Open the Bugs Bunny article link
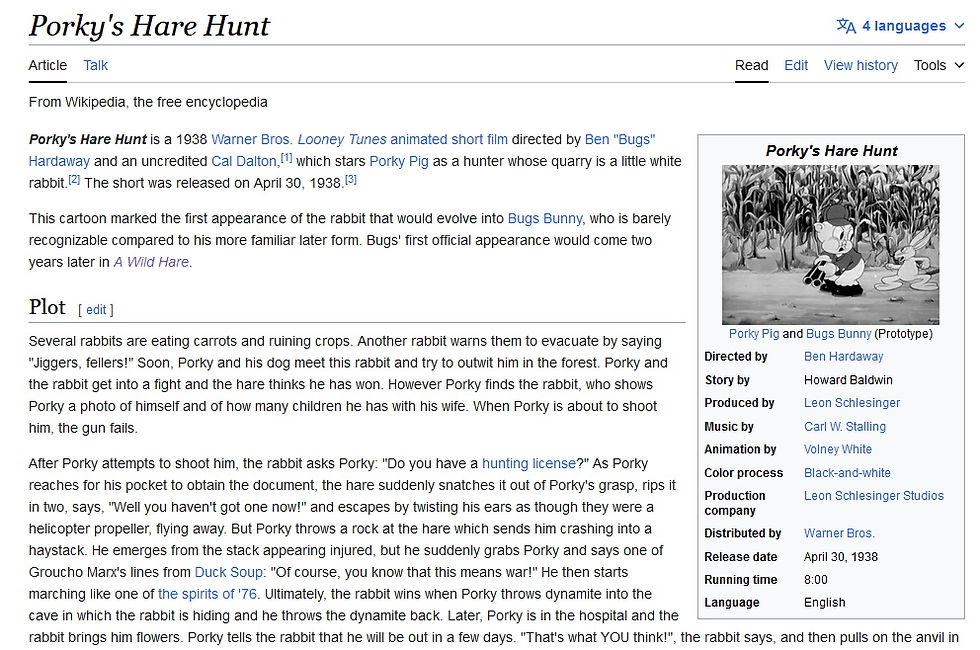The height and width of the screenshot is (650, 980). [544, 217]
